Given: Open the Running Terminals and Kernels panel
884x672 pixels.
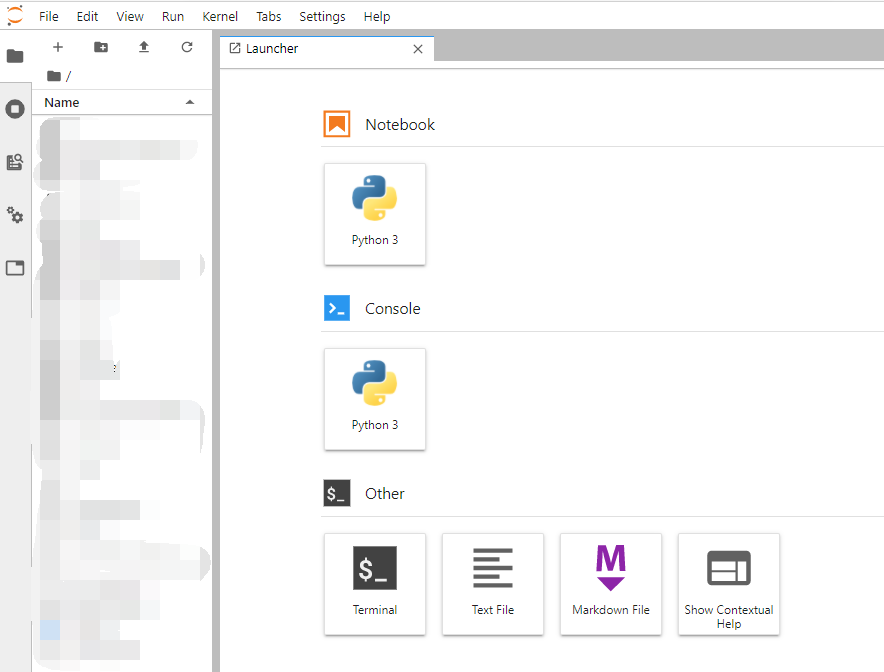Looking at the screenshot, I should coord(15,109).
